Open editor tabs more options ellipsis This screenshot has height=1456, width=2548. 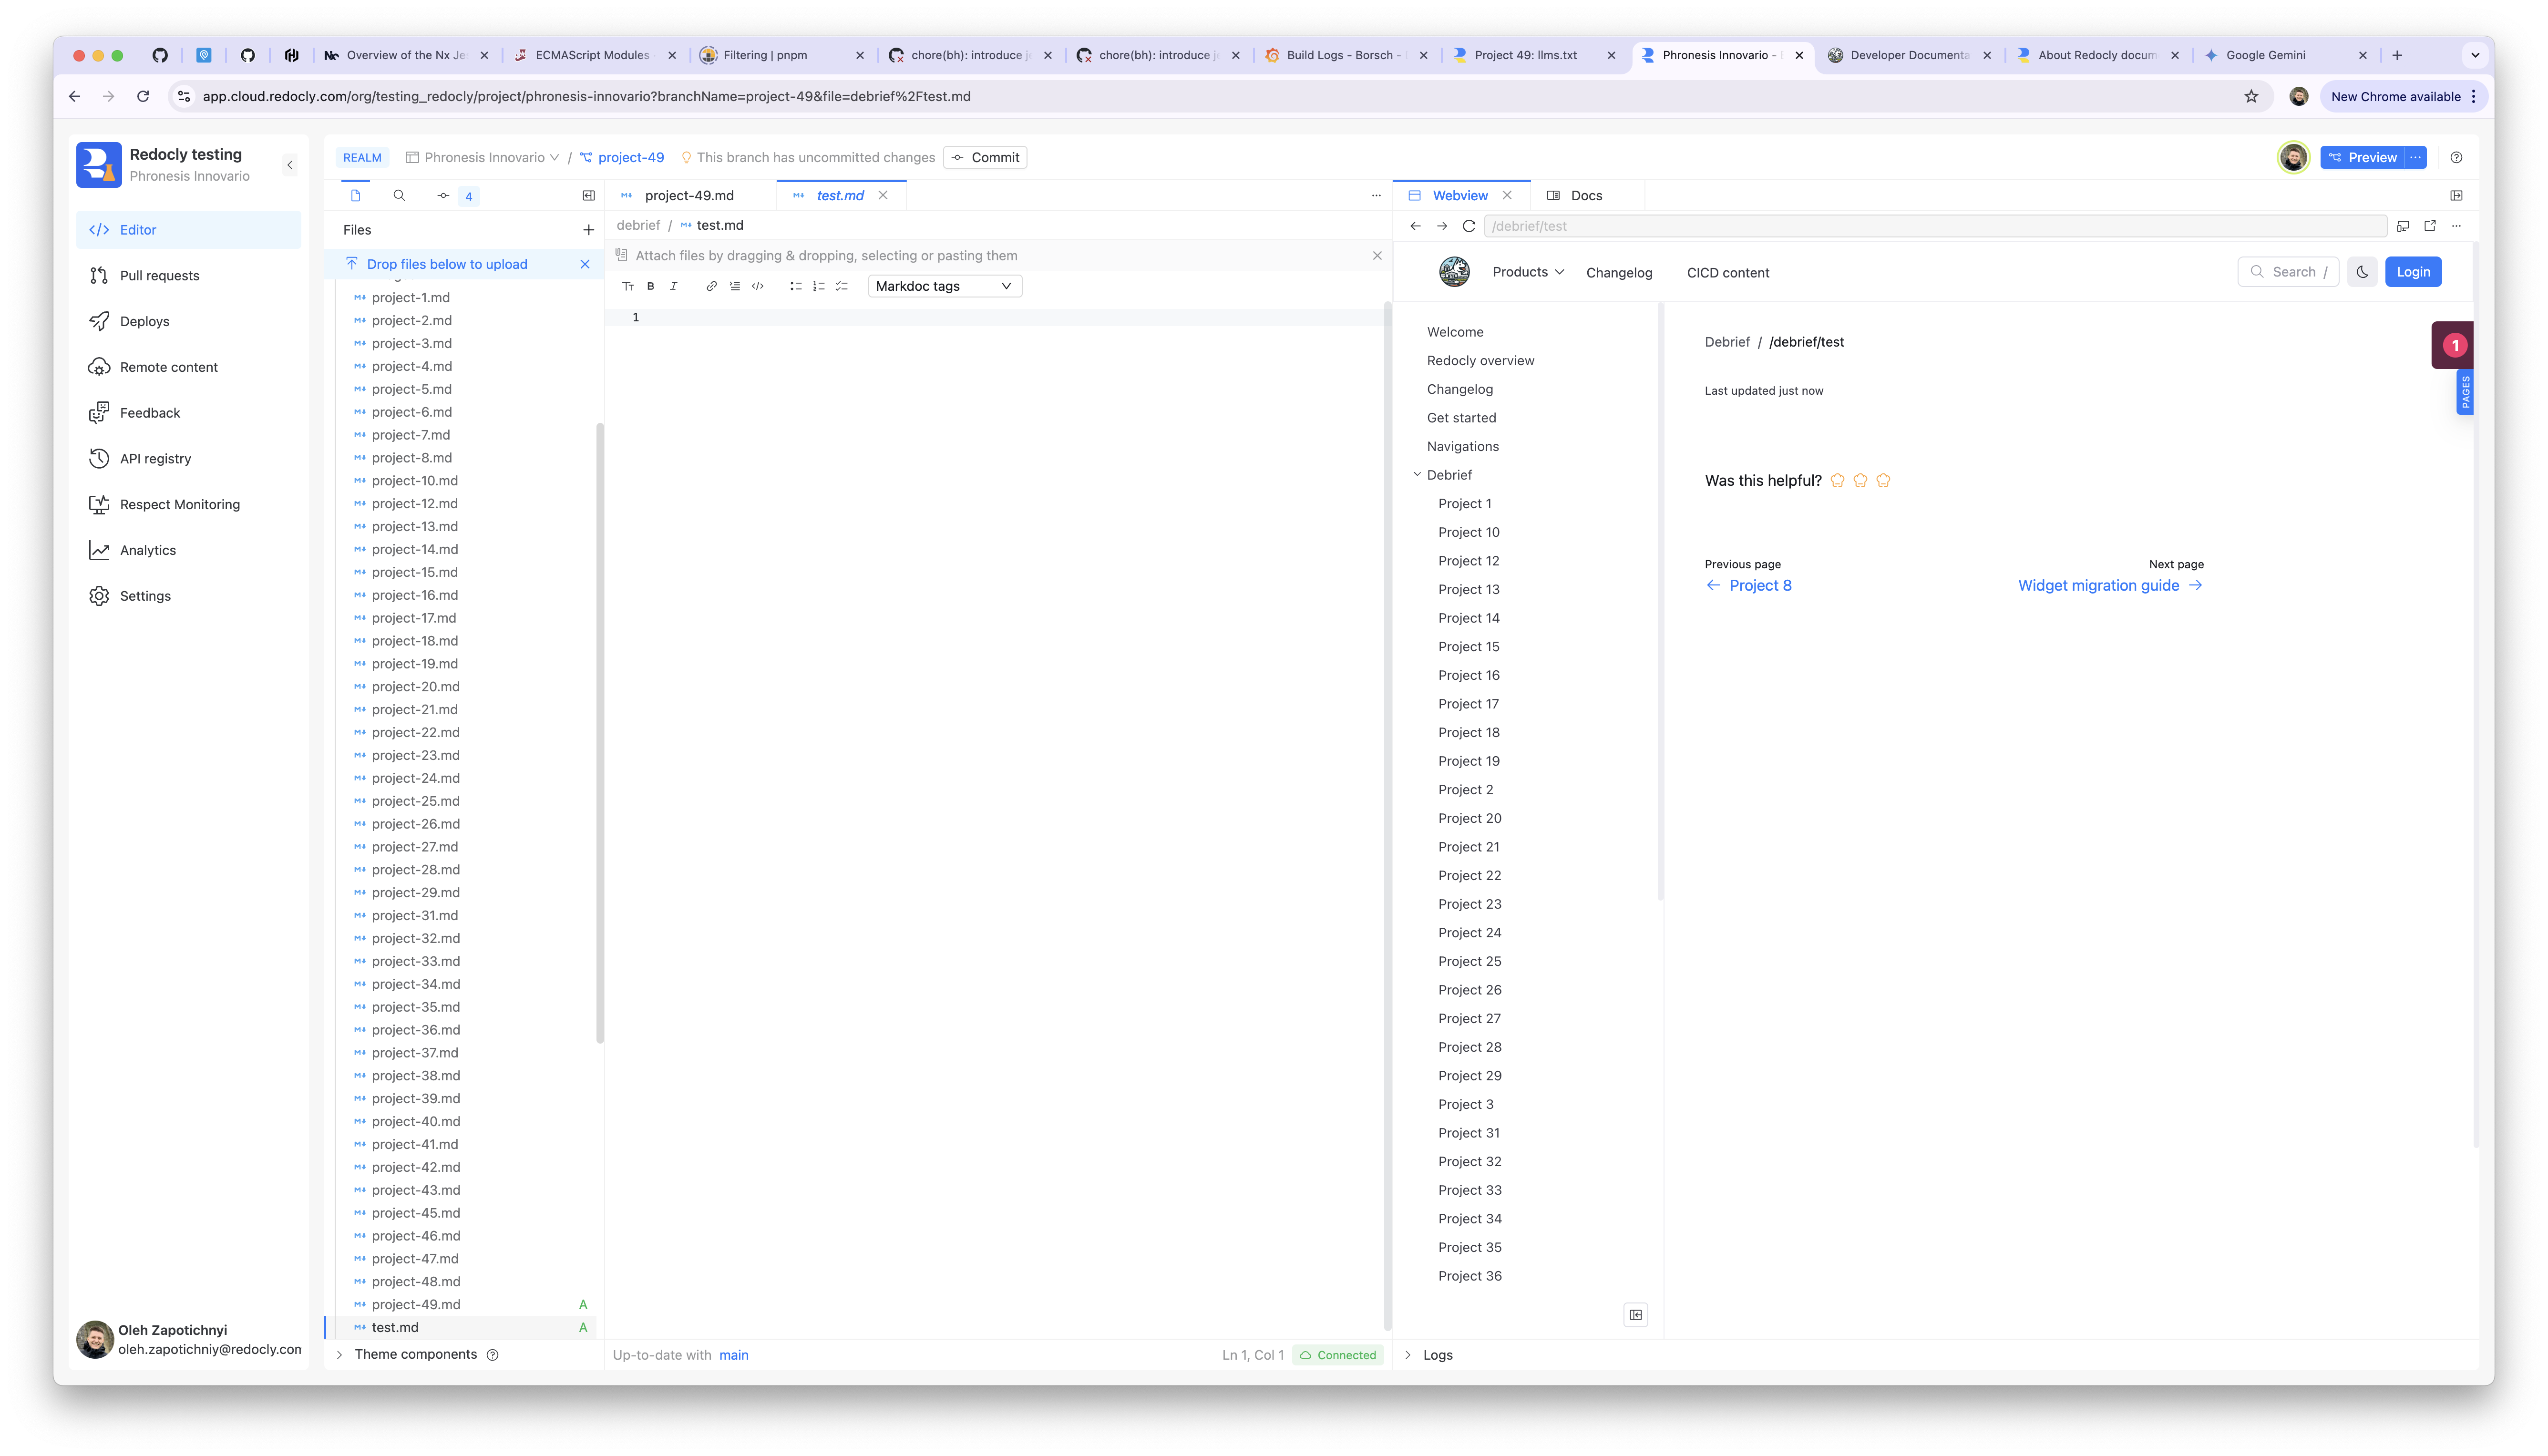click(1376, 196)
